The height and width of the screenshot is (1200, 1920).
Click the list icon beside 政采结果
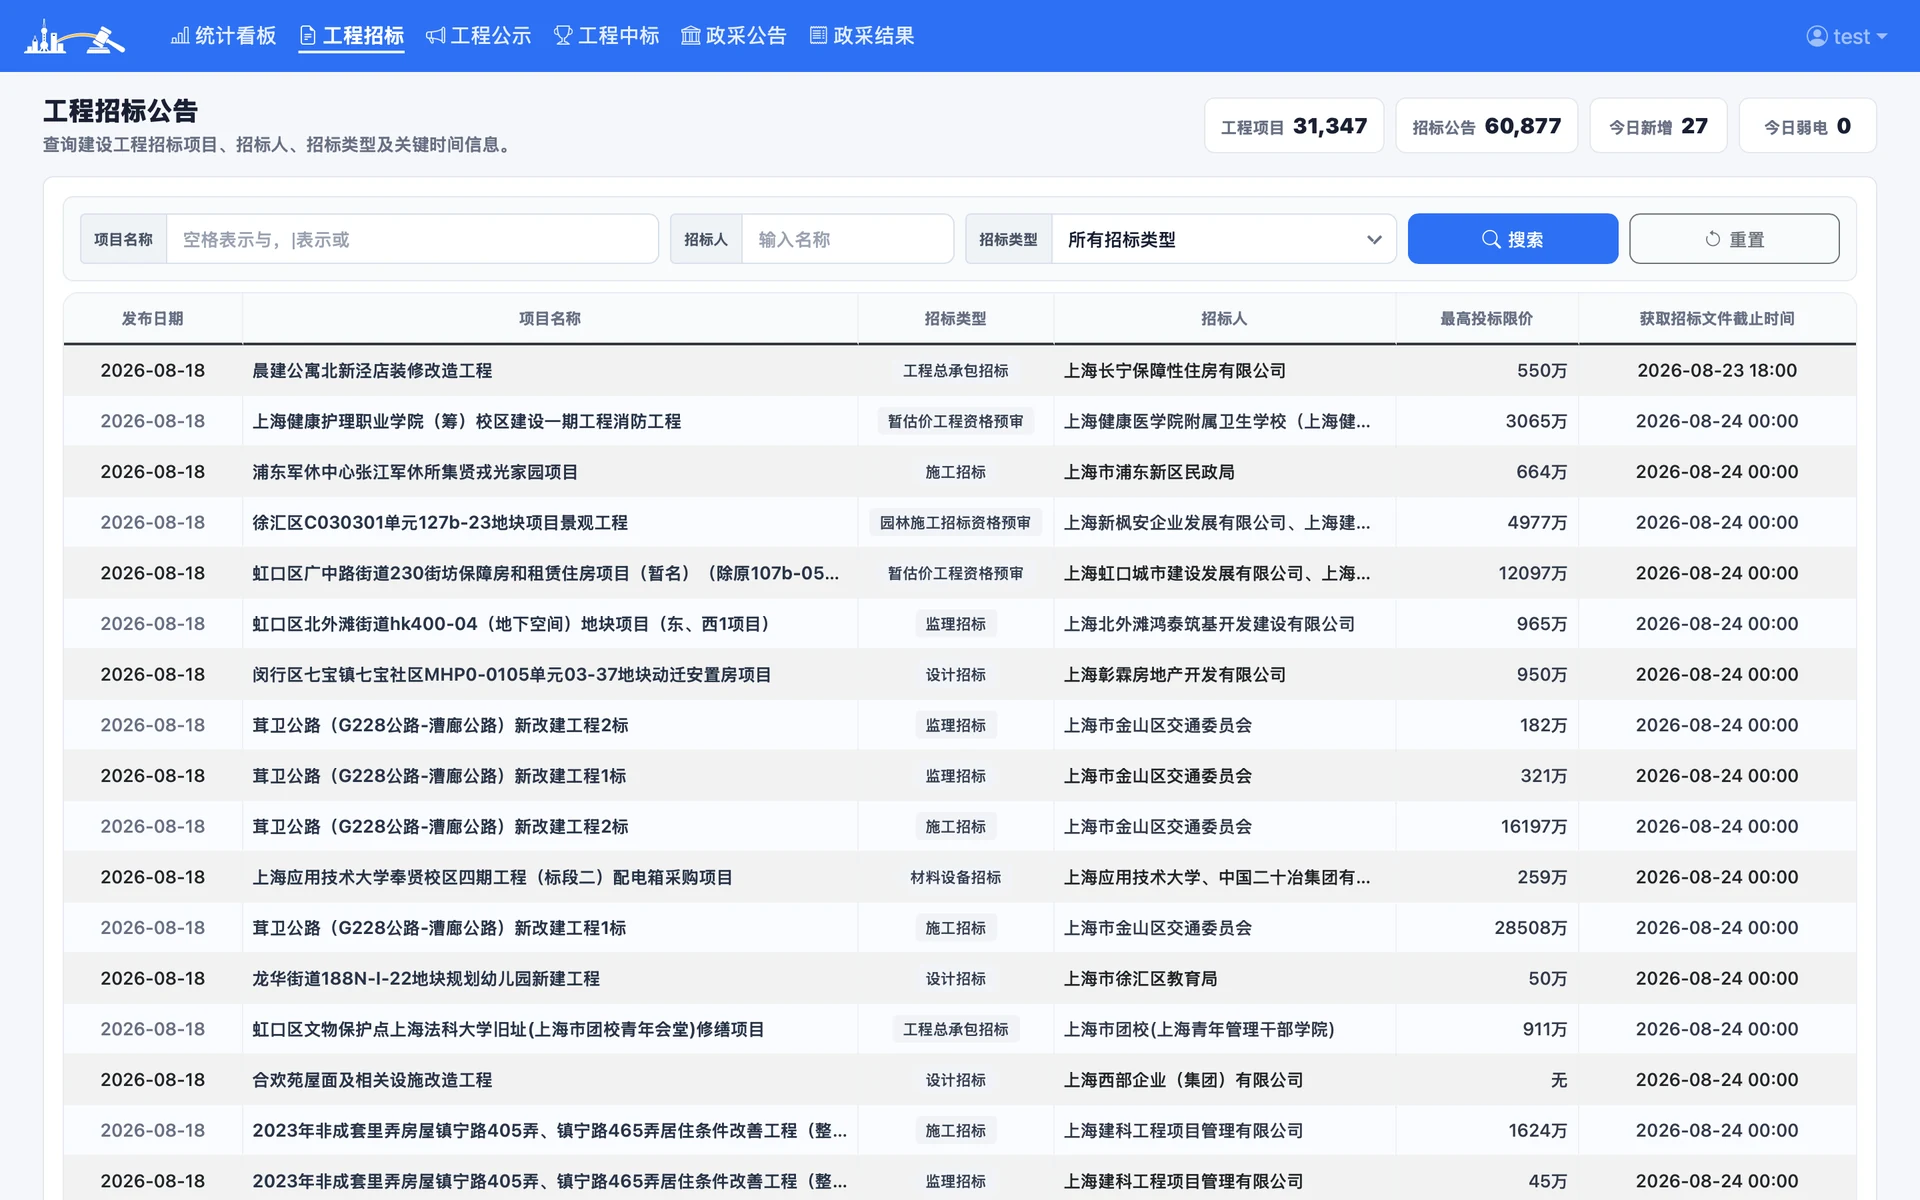(x=818, y=36)
